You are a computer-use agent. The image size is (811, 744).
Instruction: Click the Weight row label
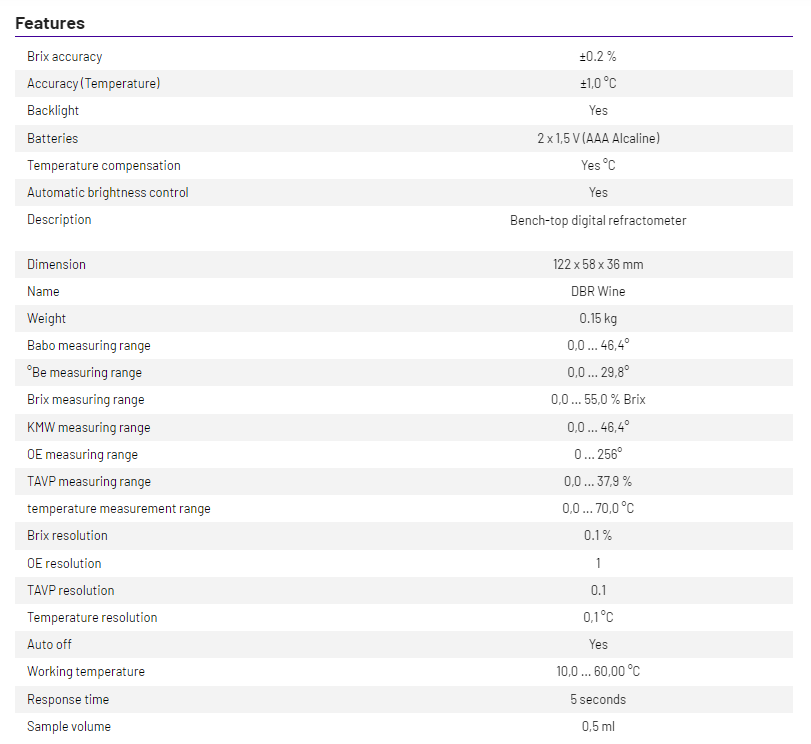tap(46, 319)
